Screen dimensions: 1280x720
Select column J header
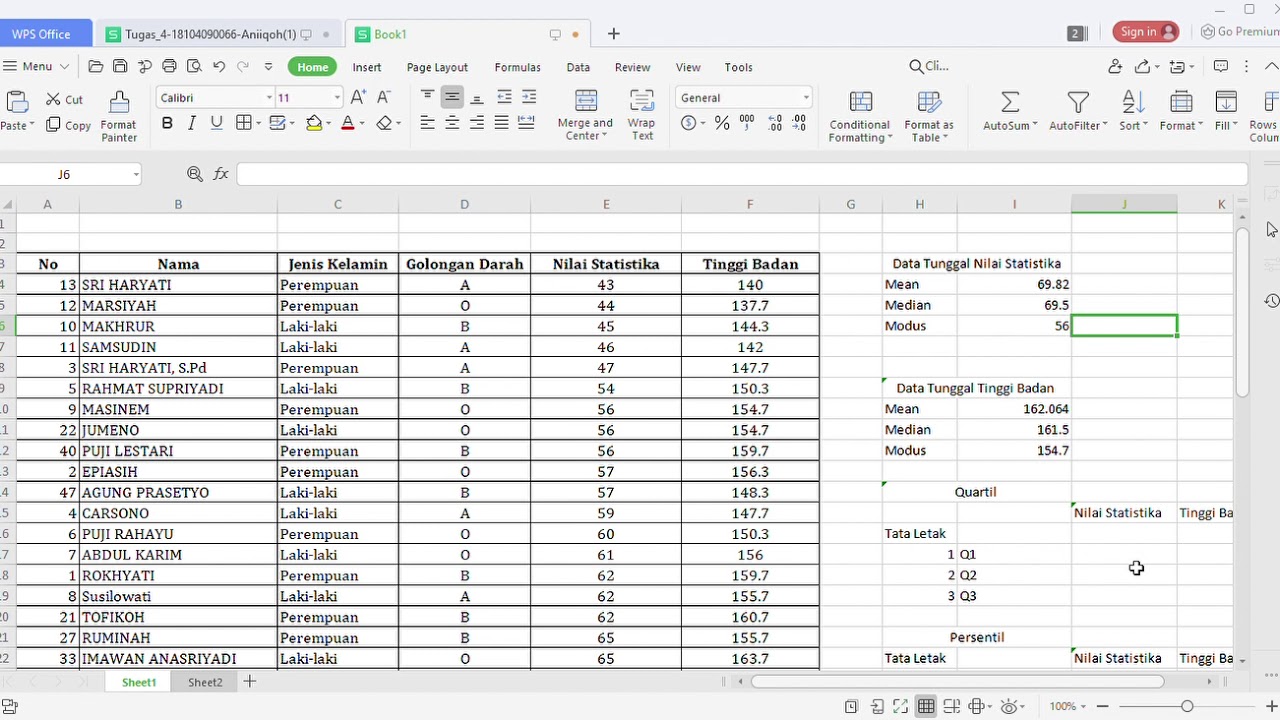click(x=1124, y=204)
